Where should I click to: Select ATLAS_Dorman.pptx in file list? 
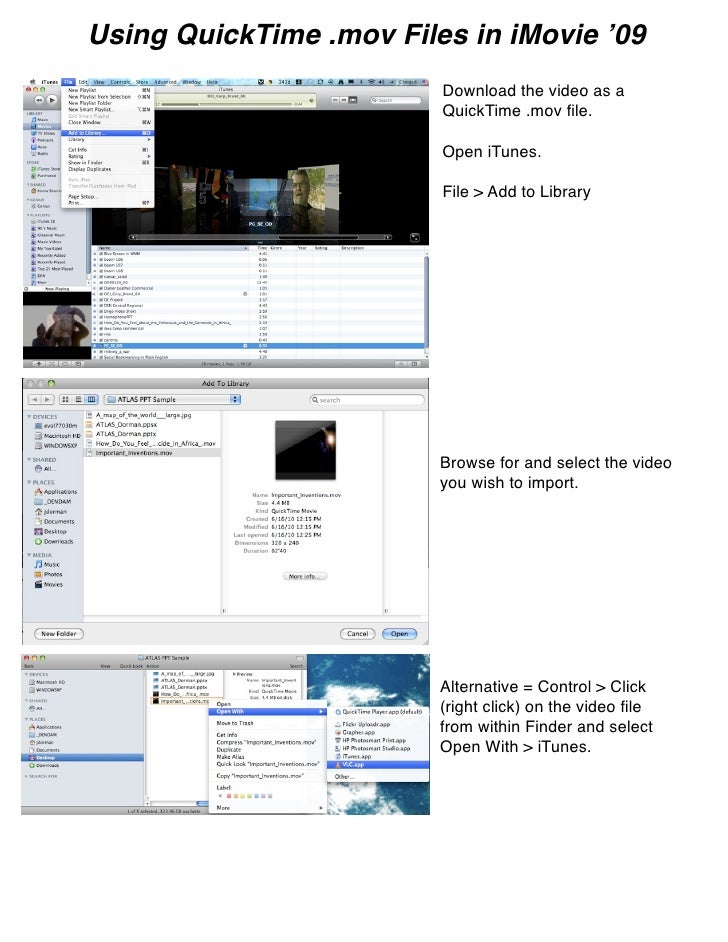coord(152,434)
